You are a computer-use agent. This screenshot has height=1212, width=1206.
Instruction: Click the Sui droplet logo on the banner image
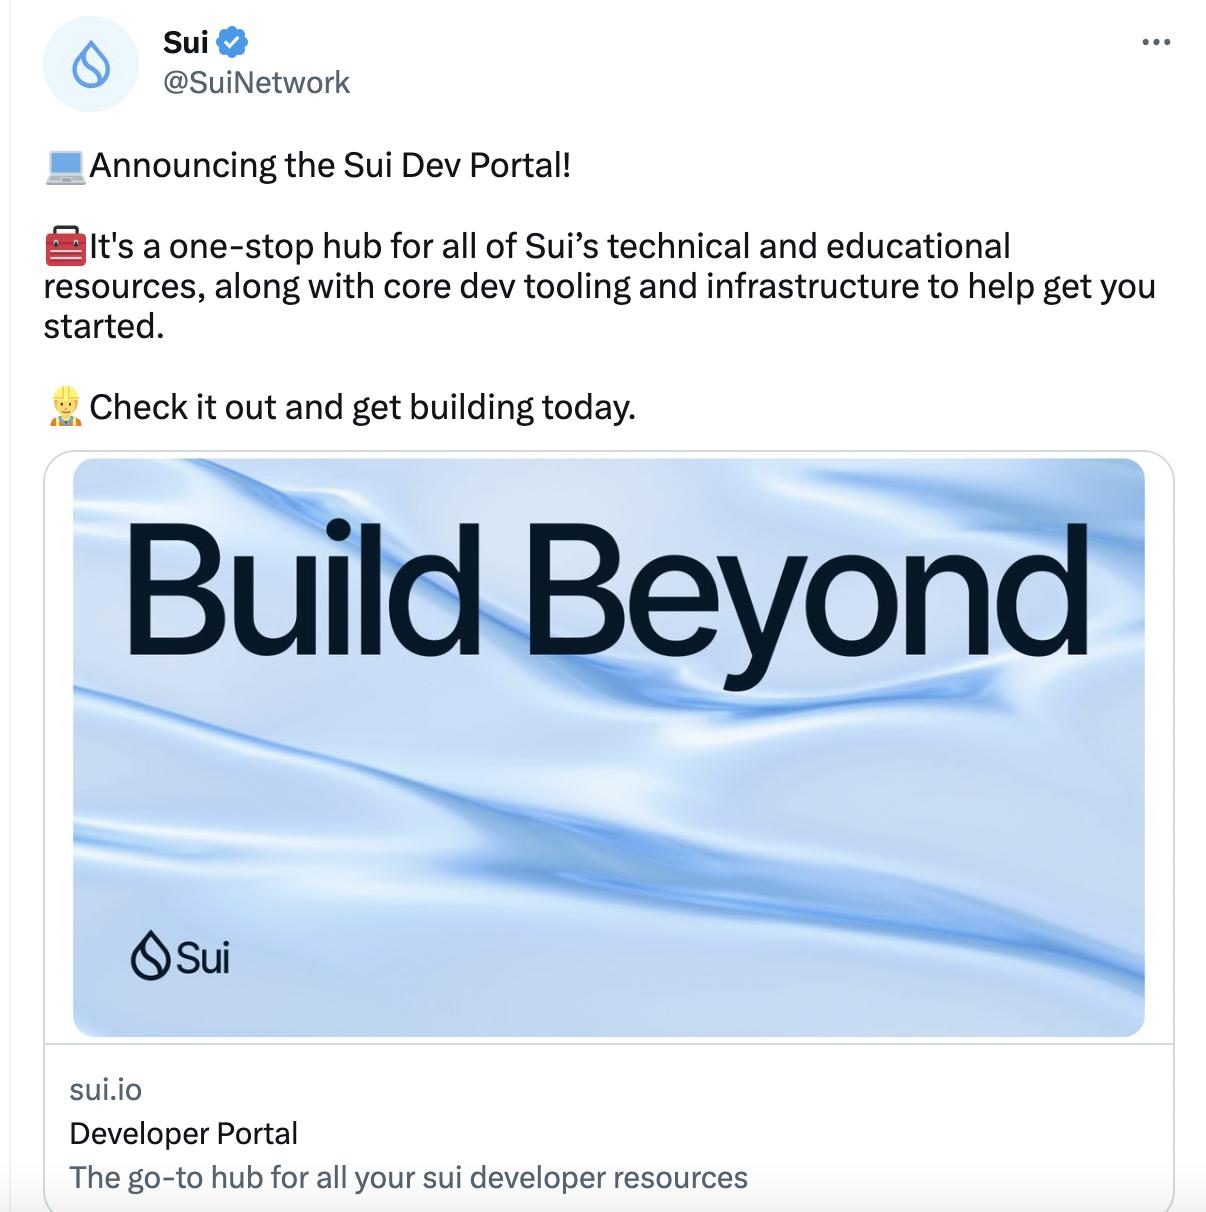(x=148, y=957)
